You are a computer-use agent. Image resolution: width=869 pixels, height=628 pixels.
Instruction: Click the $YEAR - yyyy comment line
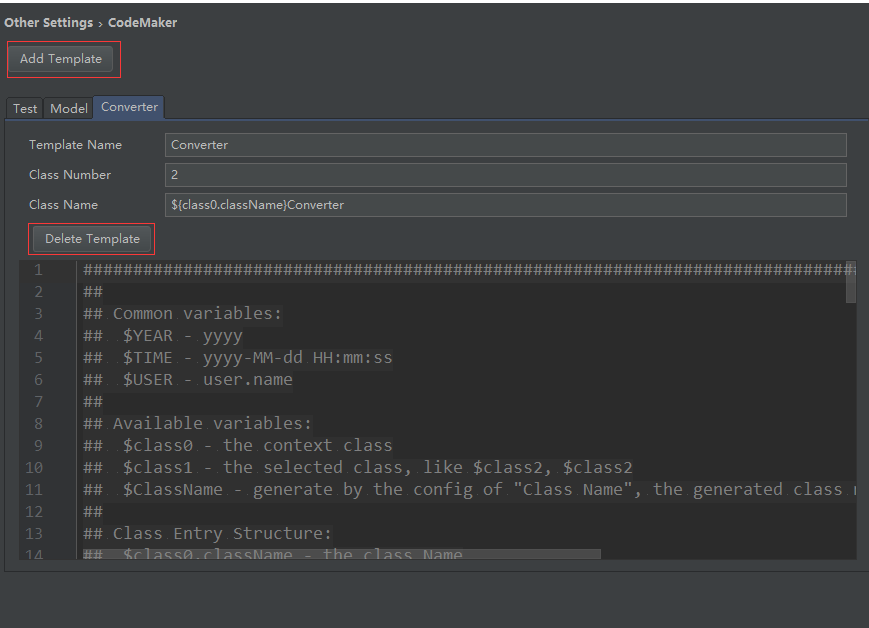tap(160, 335)
